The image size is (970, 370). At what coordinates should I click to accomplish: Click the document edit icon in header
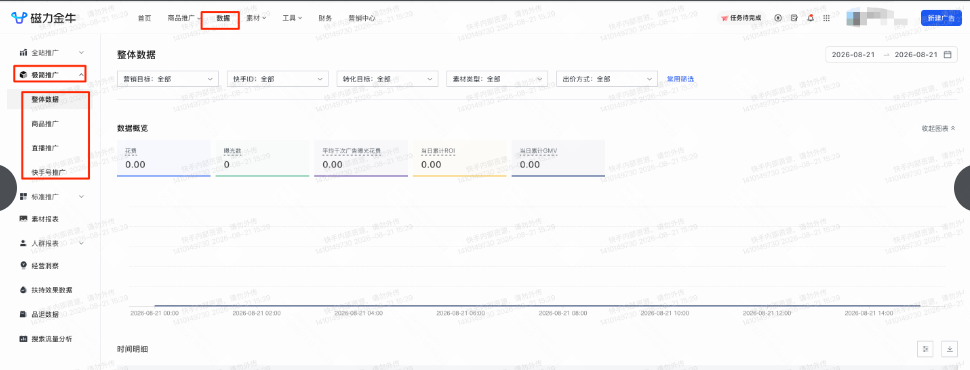tap(794, 19)
